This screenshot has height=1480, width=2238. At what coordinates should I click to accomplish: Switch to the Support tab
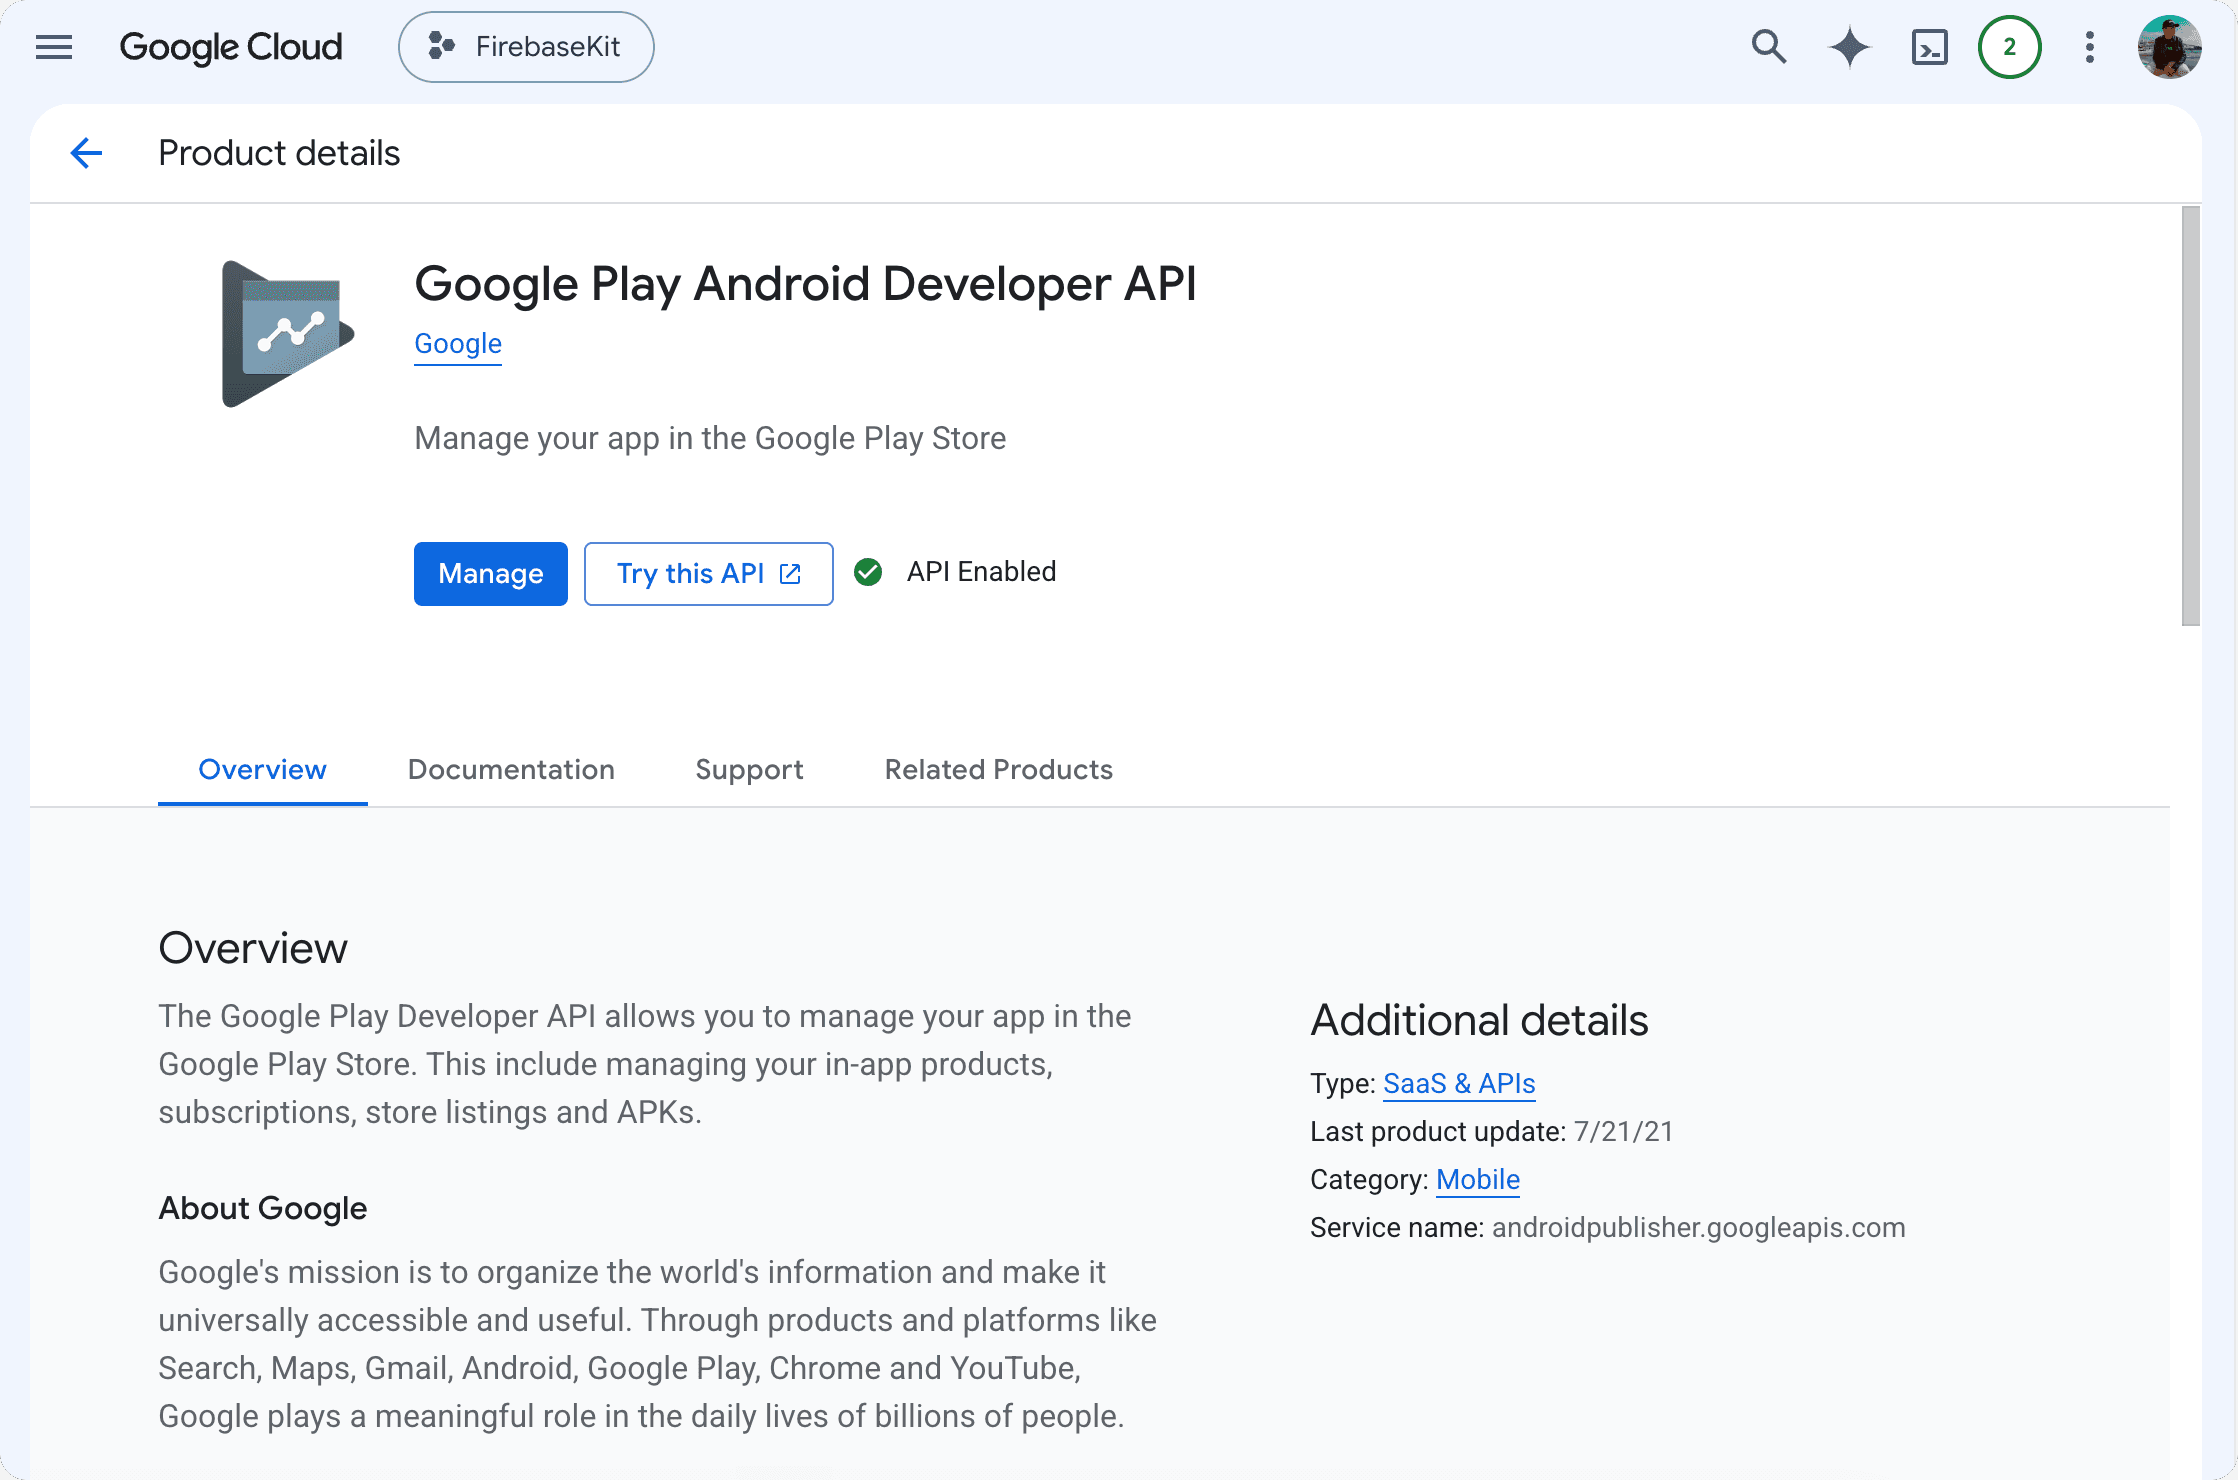(x=749, y=770)
